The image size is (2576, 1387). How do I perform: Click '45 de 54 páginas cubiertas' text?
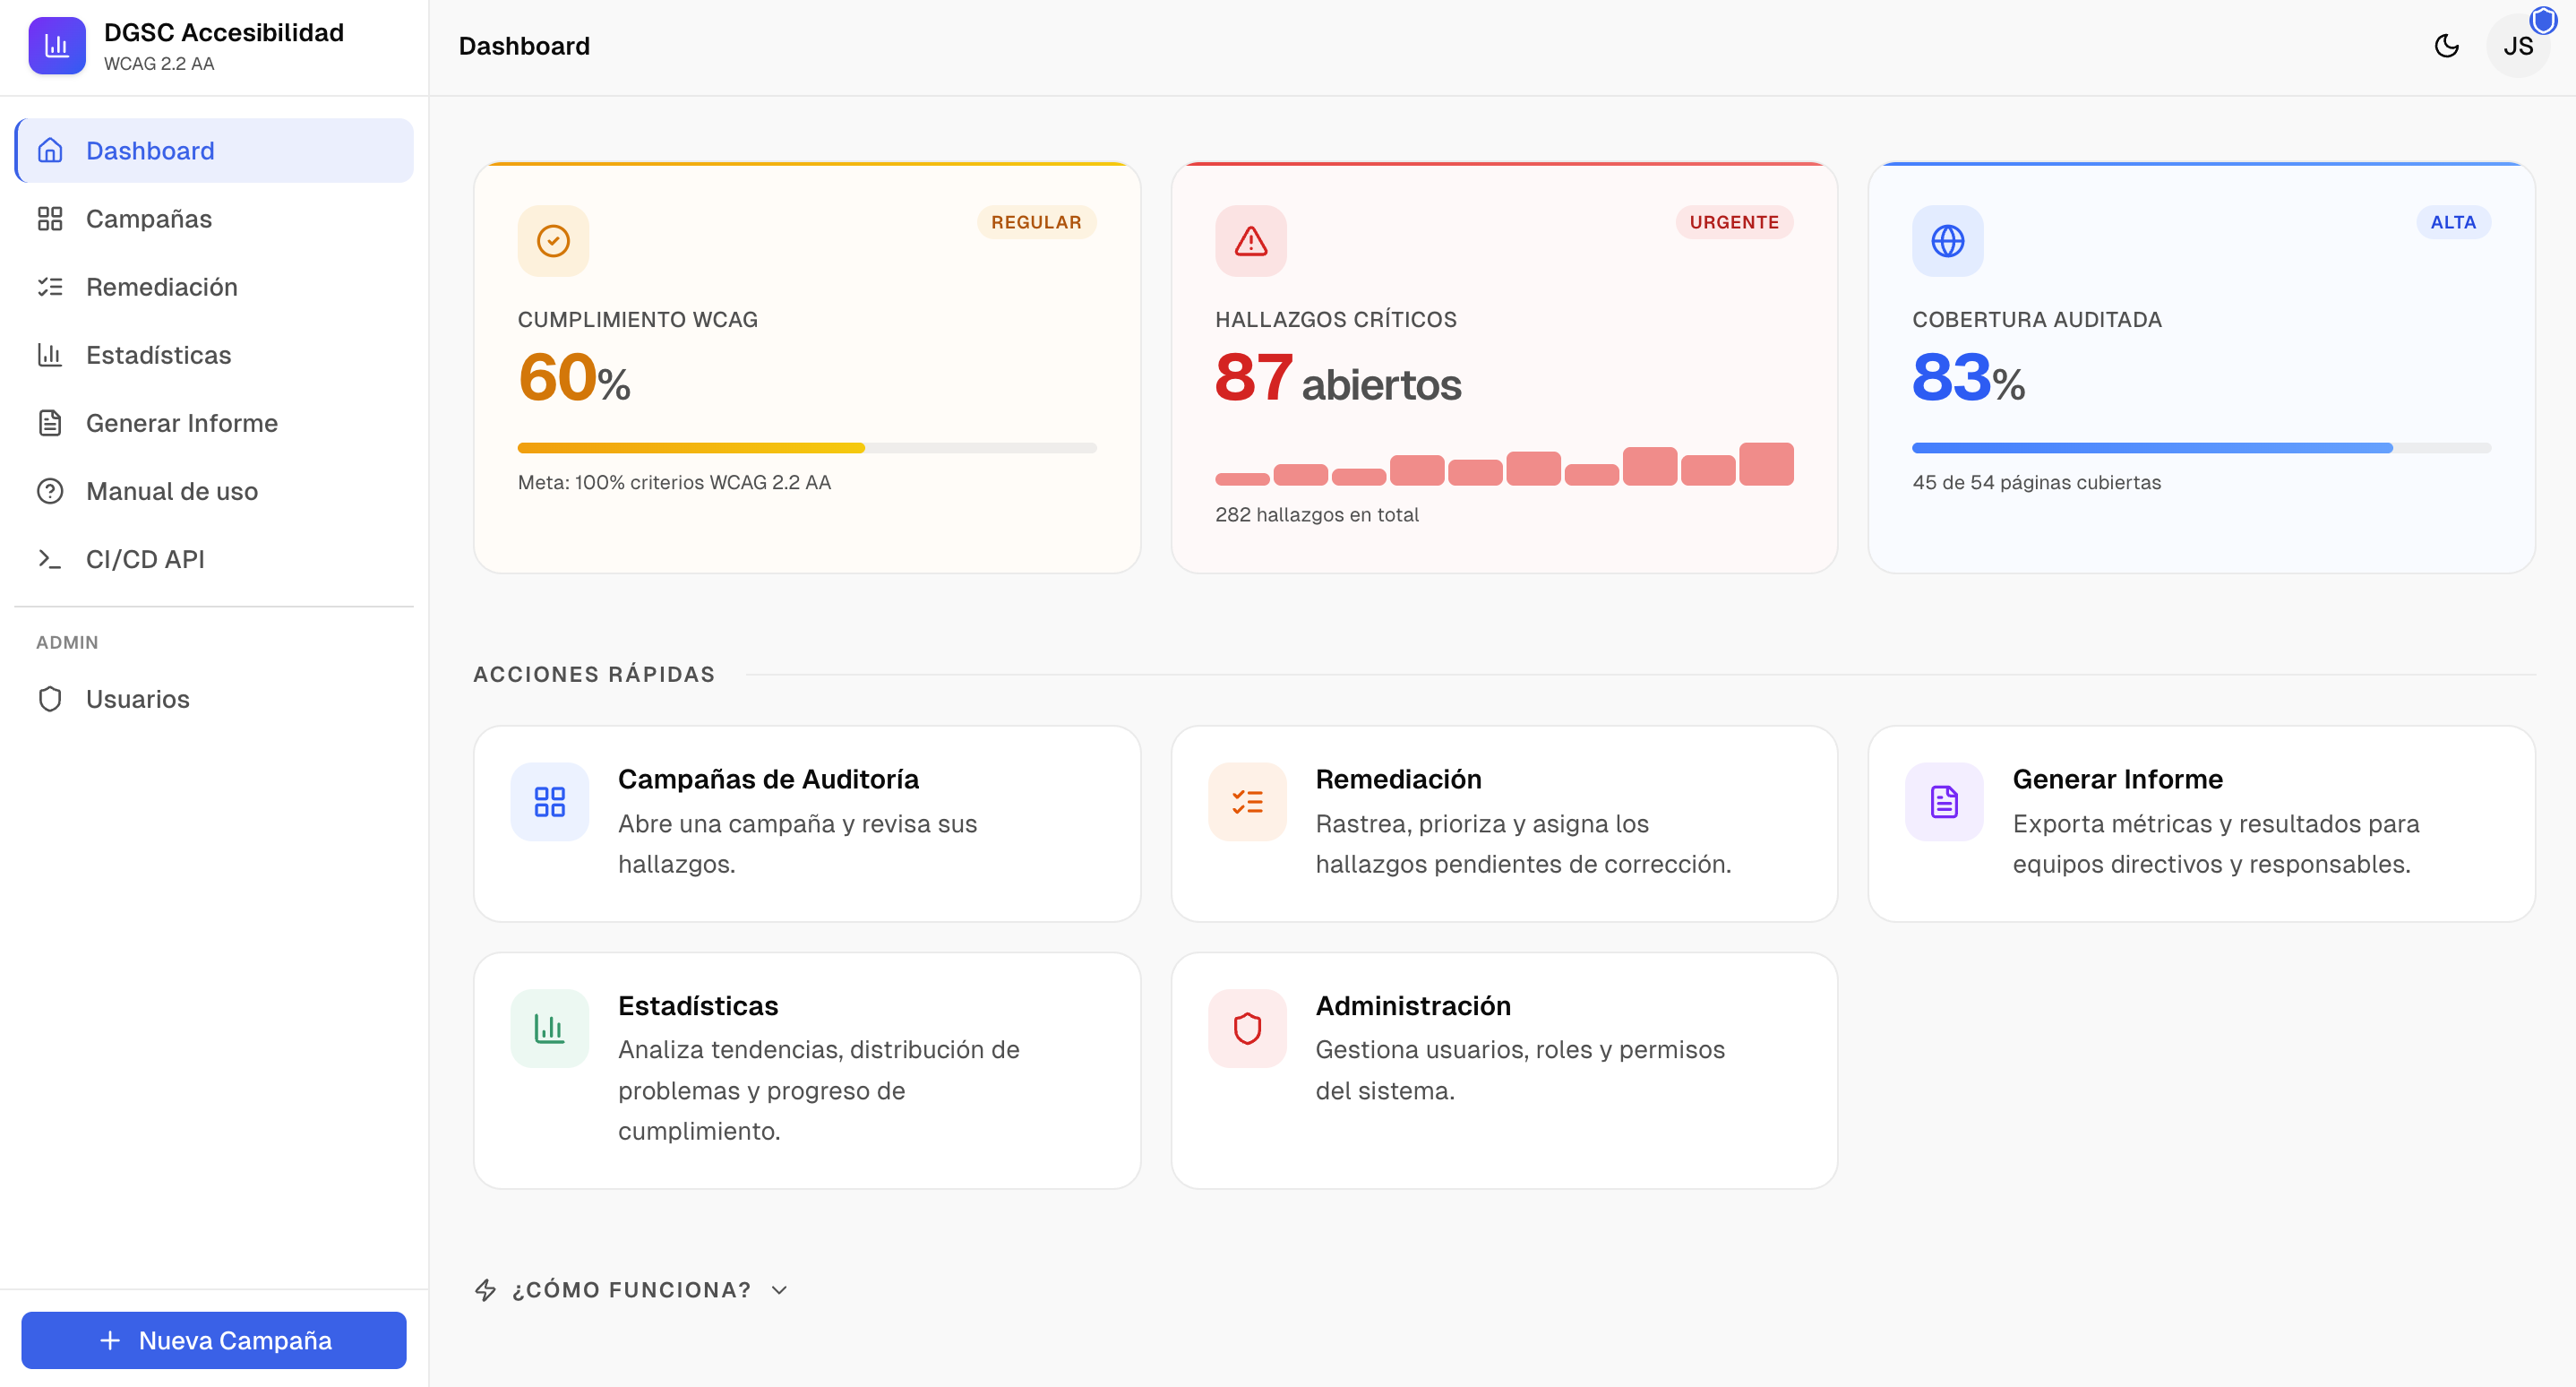(x=2036, y=483)
